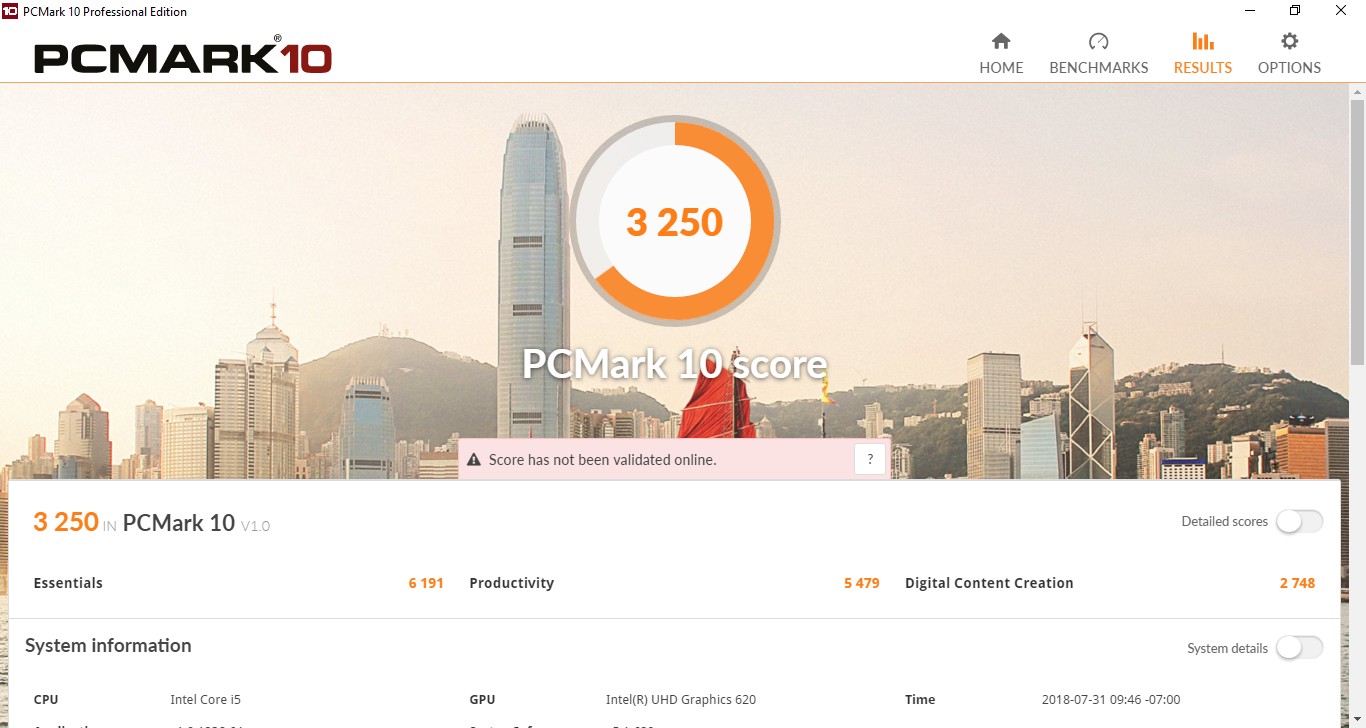
Task: Open the OPTIONS gear icon
Action: (1290, 41)
